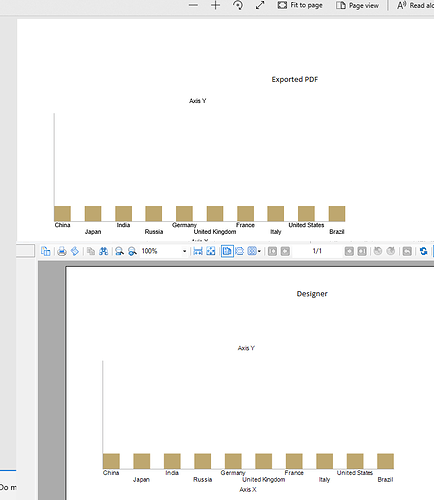Enter fullscreen with the expand arrows icon
The width and height of the screenshot is (434, 500).
(260, 5)
